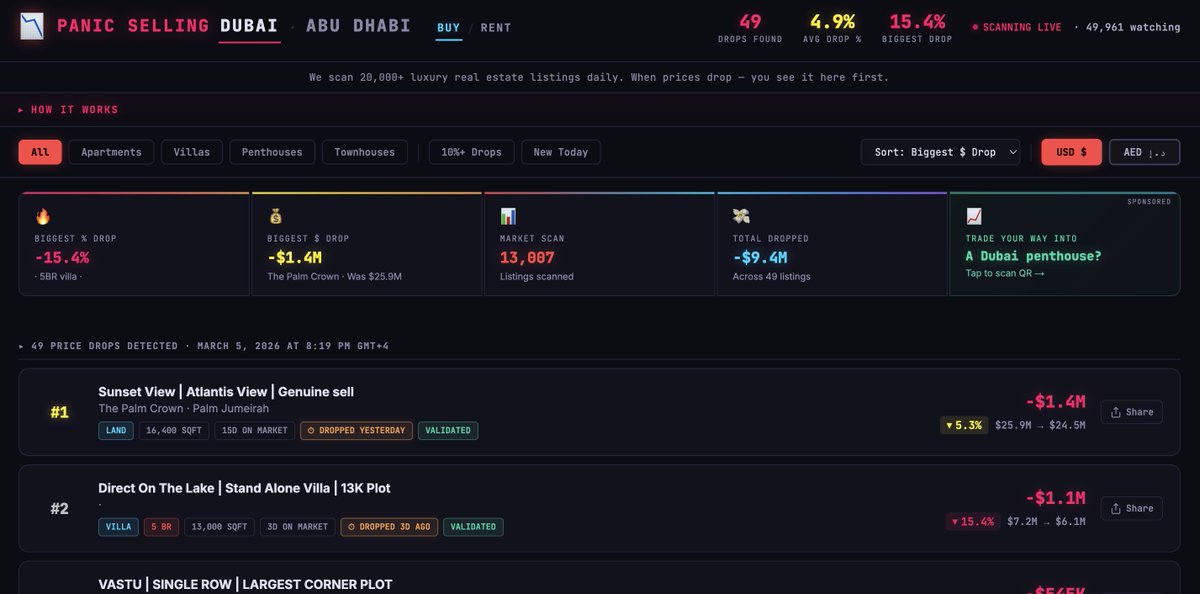Open the Direct On The Lake villa listing title
The image size is (1200, 594).
click(x=244, y=488)
